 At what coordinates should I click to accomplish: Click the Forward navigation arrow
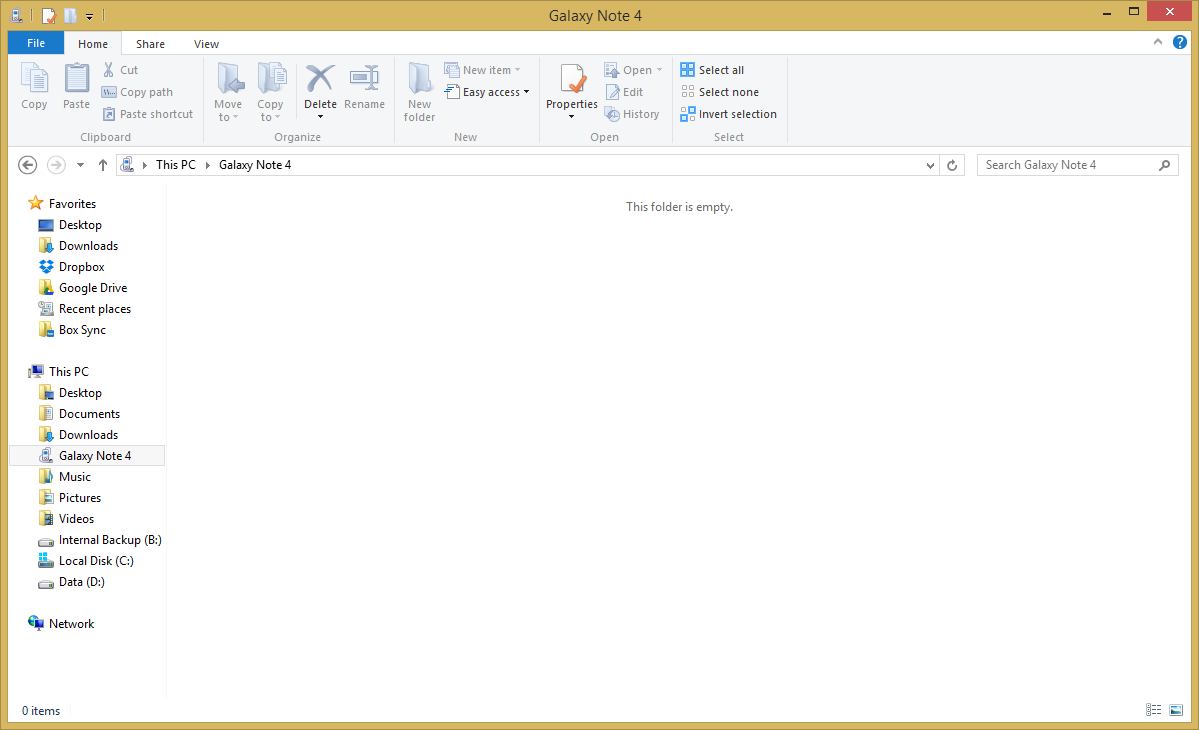pos(56,165)
